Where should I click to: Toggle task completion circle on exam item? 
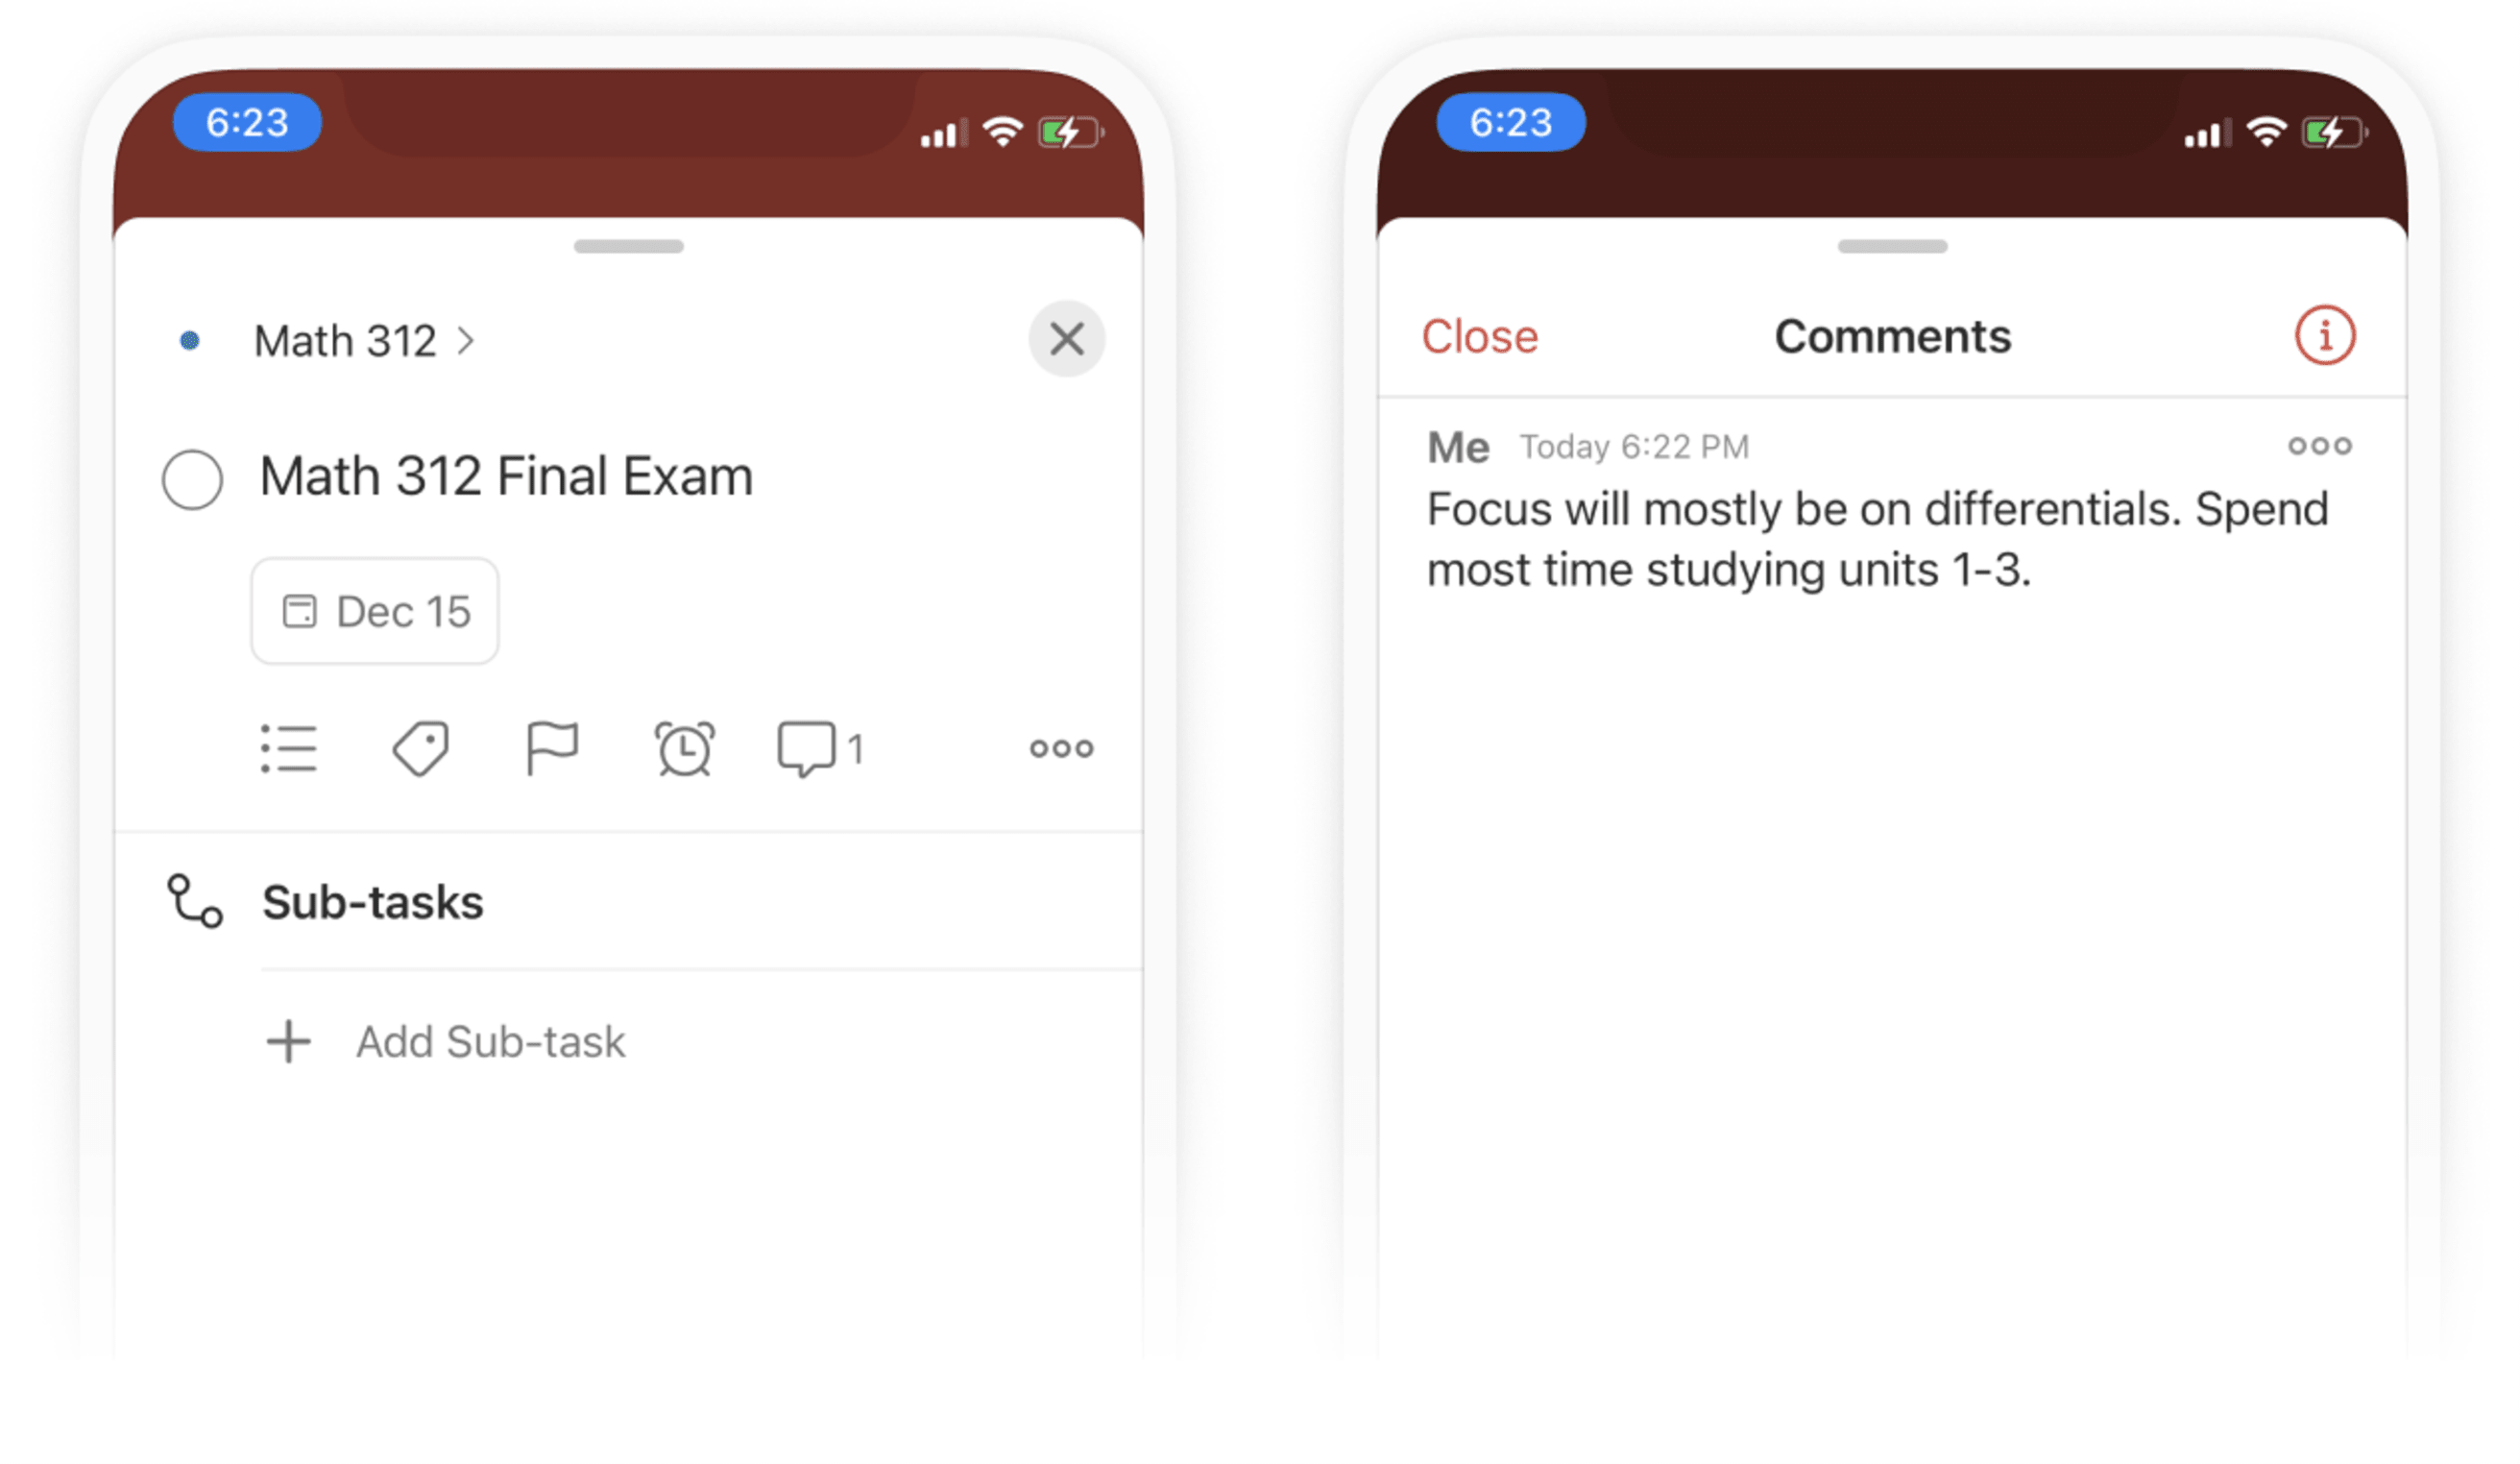[x=191, y=479]
